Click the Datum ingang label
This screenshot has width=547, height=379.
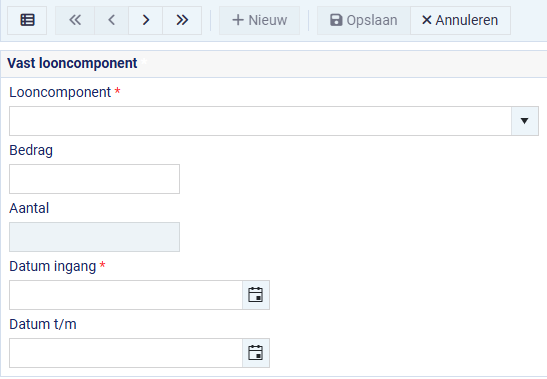click(x=53, y=266)
